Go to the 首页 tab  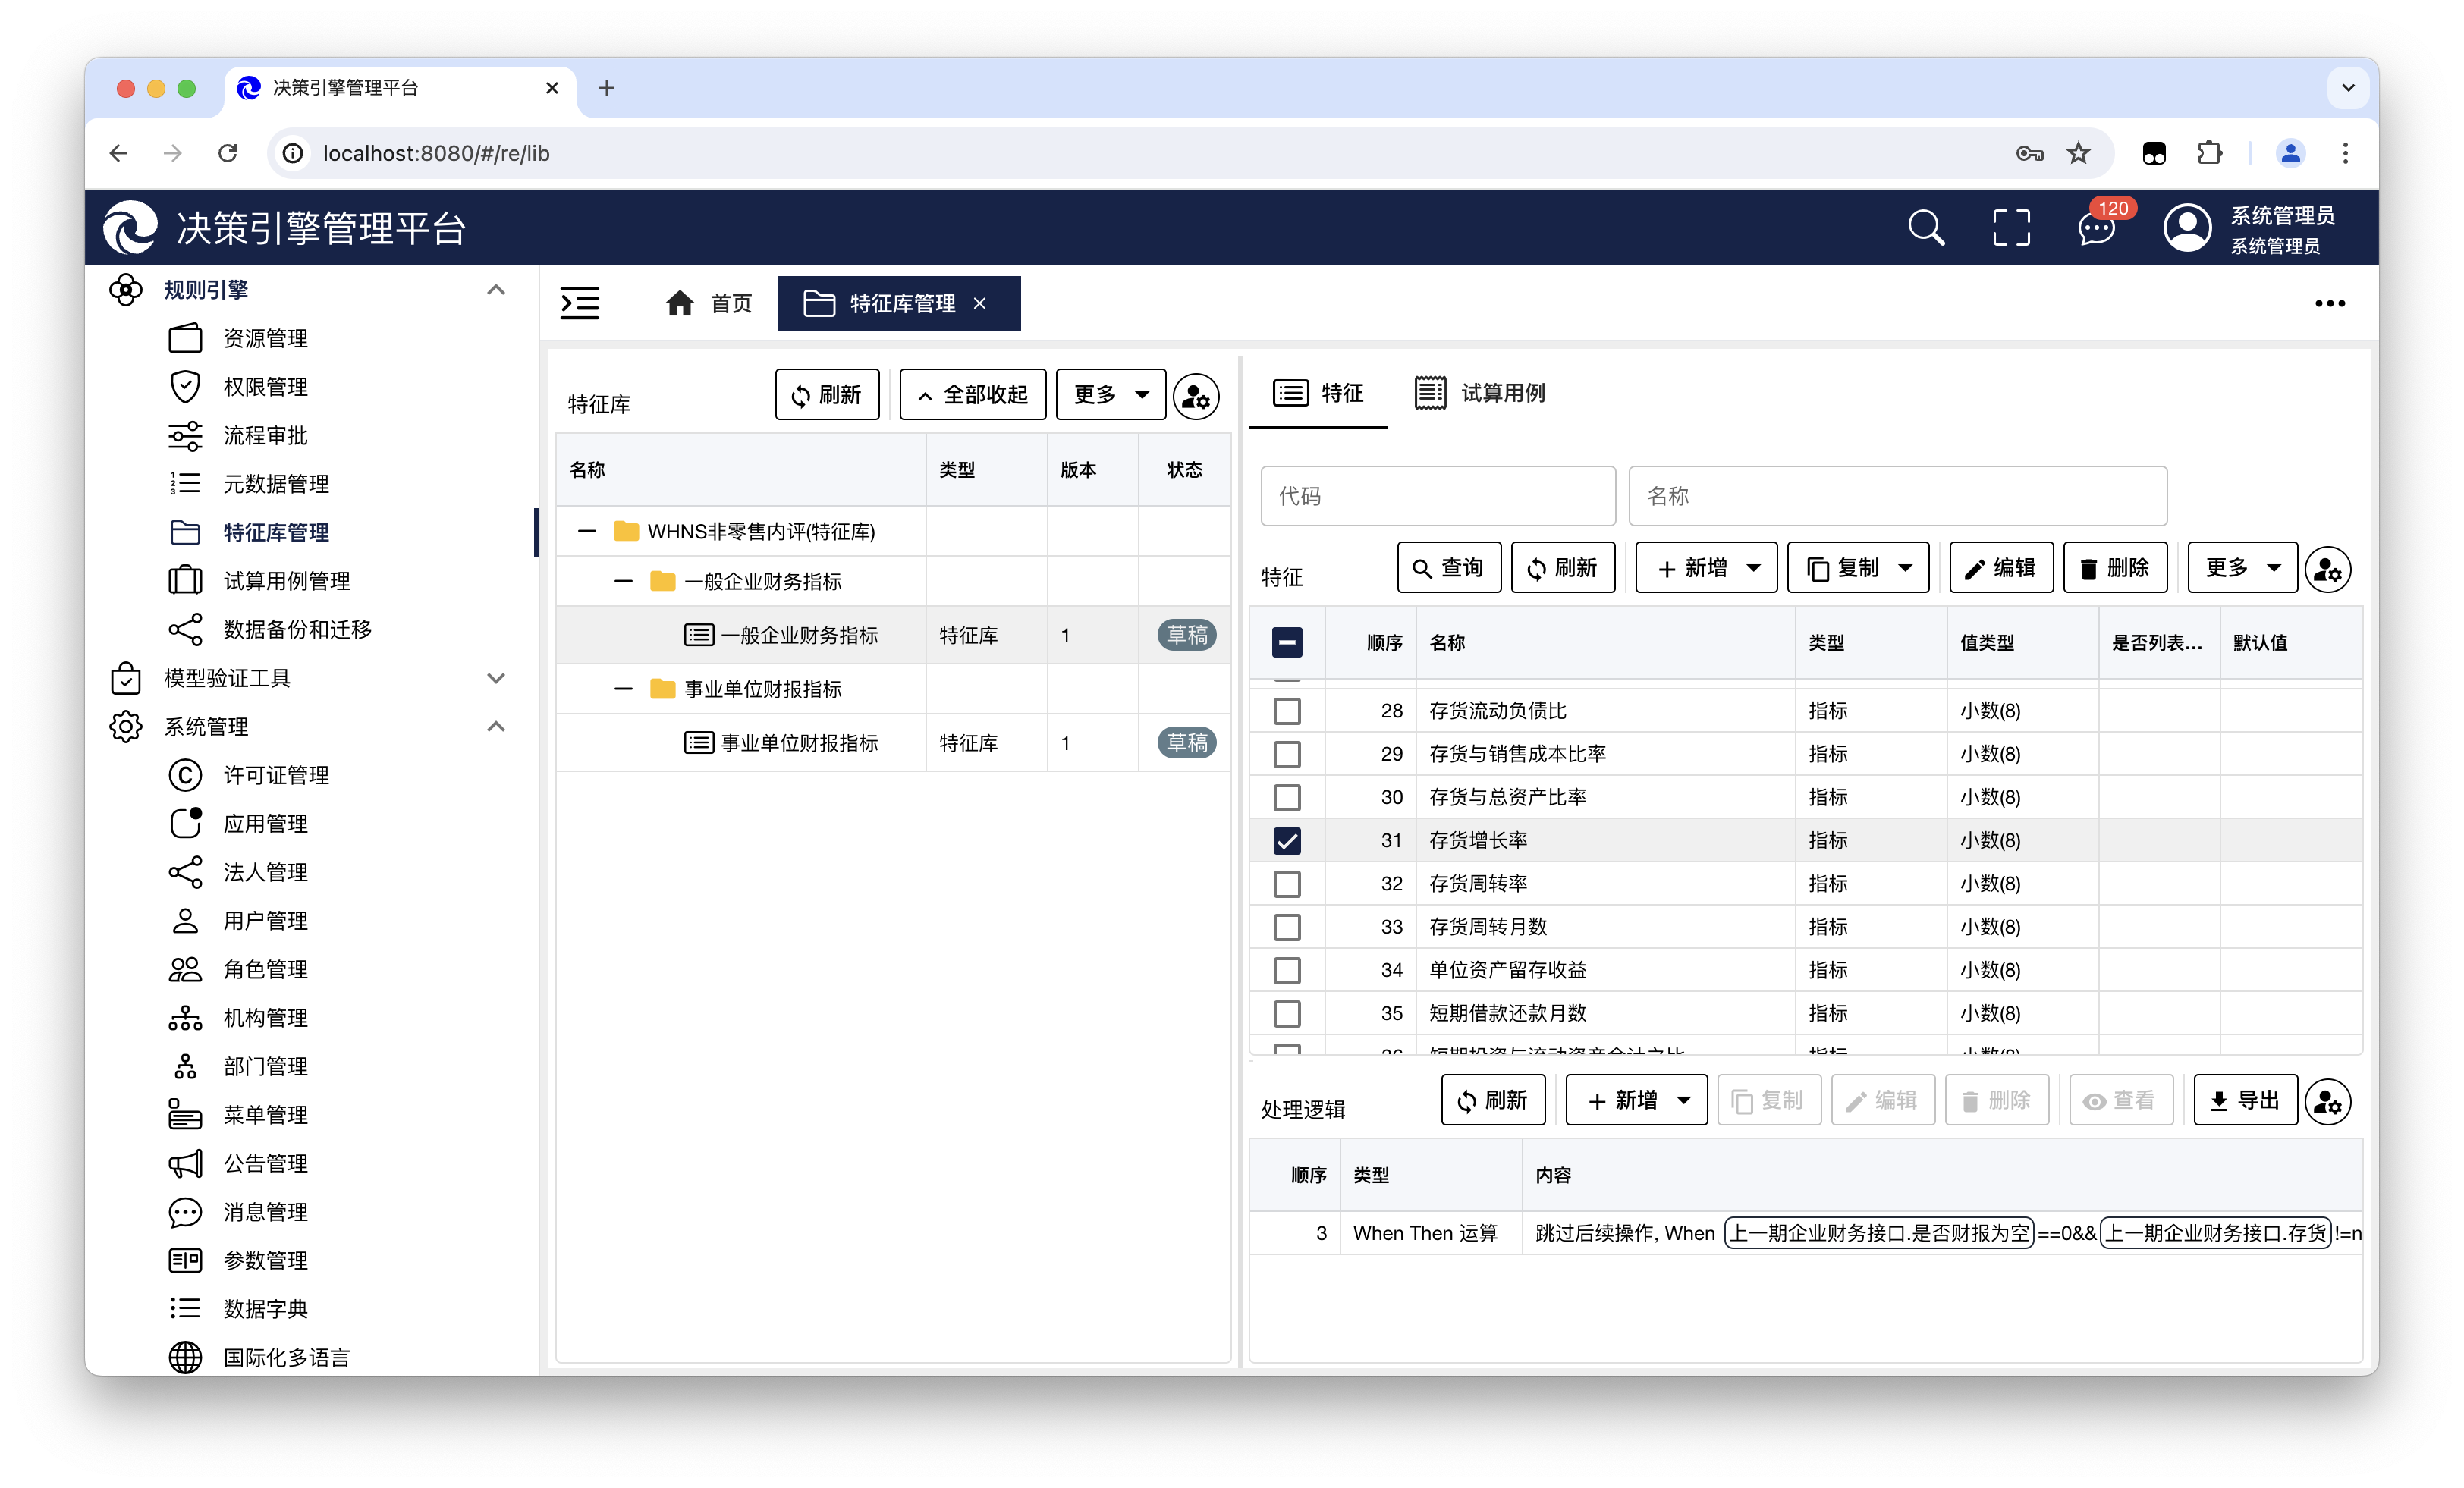pos(708,303)
